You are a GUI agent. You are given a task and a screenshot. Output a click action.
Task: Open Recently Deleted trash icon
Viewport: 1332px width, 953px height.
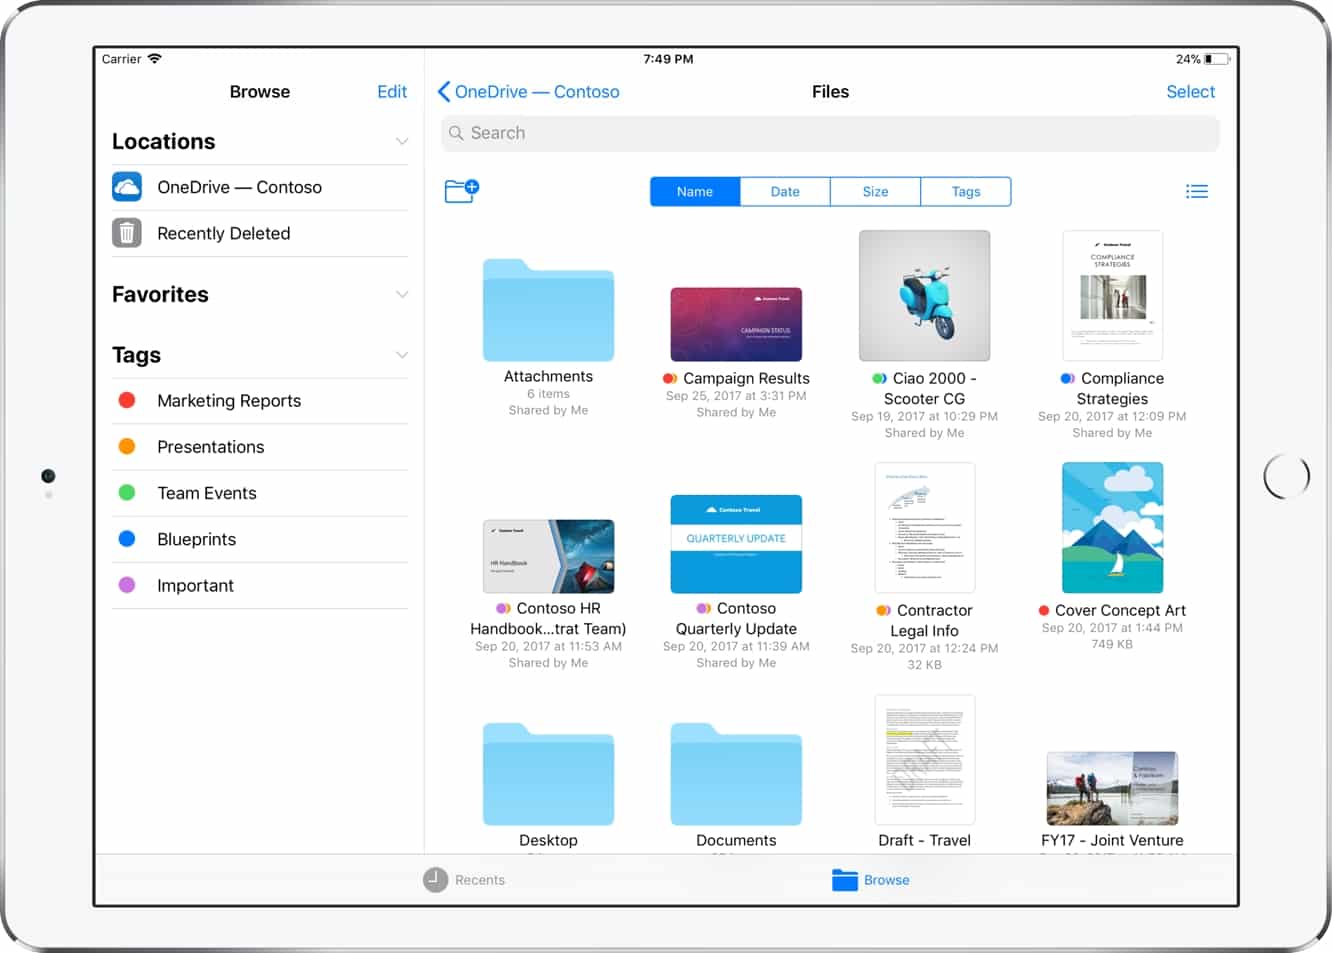[127, 233]
